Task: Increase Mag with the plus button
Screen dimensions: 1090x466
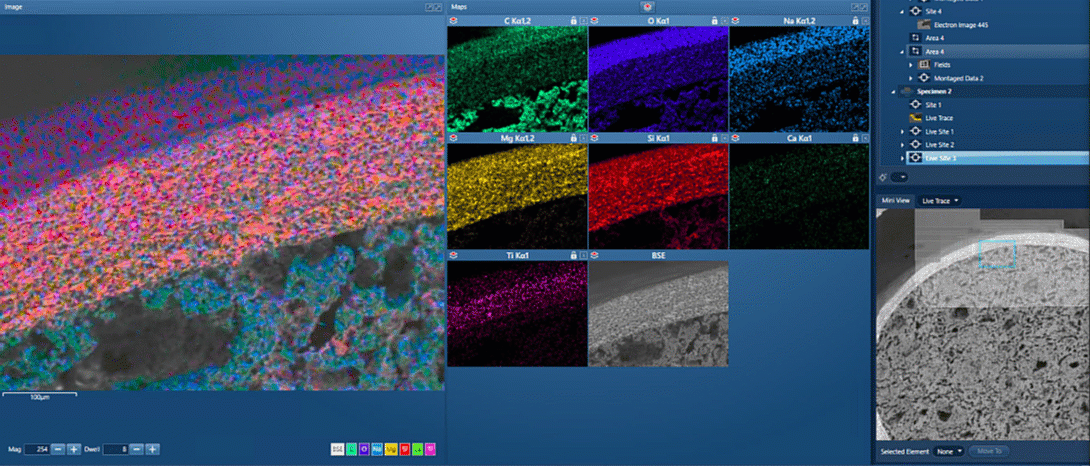Action: [x=74, y=449]
